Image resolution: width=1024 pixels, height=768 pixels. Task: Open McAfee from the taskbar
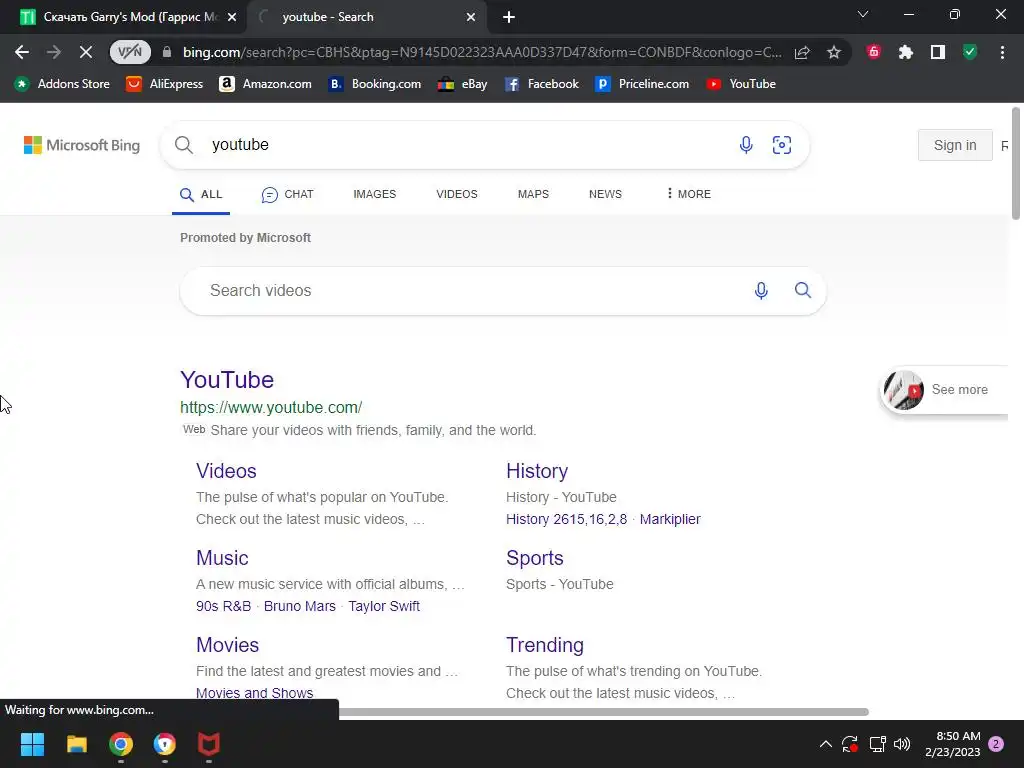point(208,744)
